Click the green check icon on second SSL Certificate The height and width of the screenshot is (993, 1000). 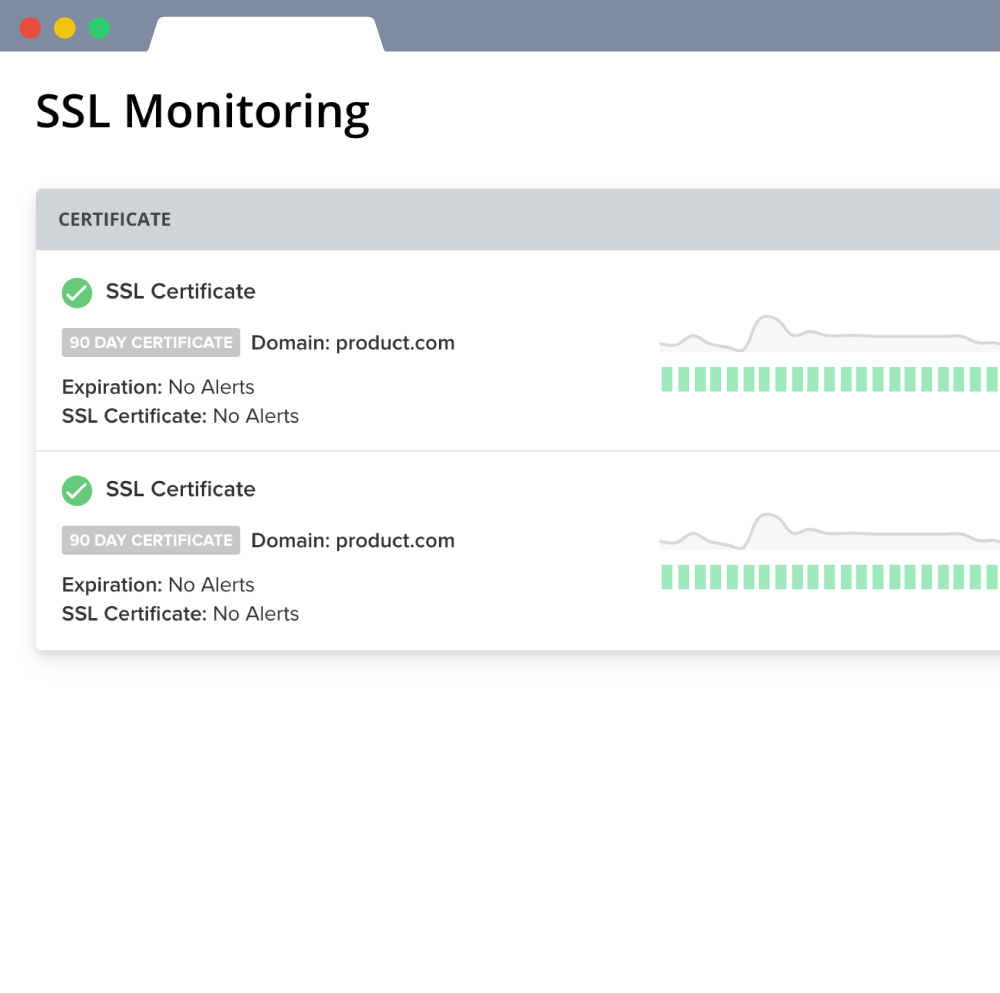[77, 490]
